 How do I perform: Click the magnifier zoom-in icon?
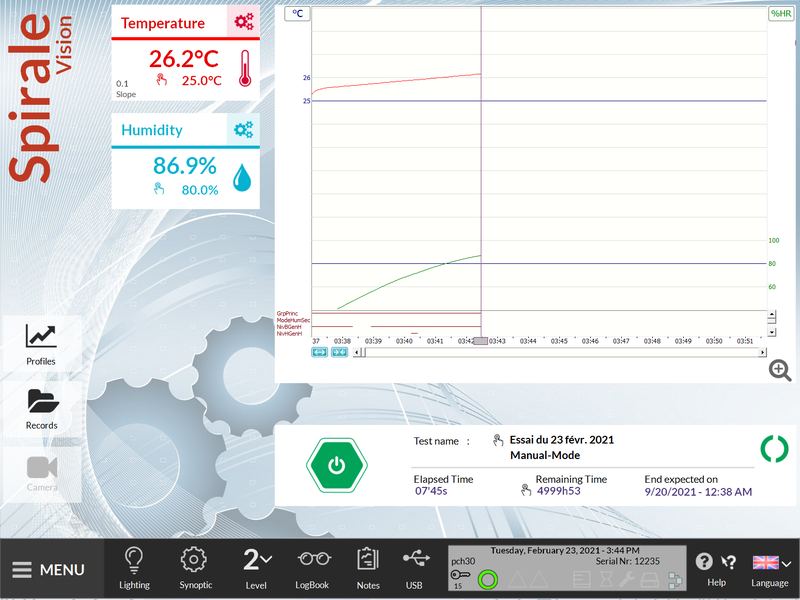pyautogui.click(x=780, y=371)
